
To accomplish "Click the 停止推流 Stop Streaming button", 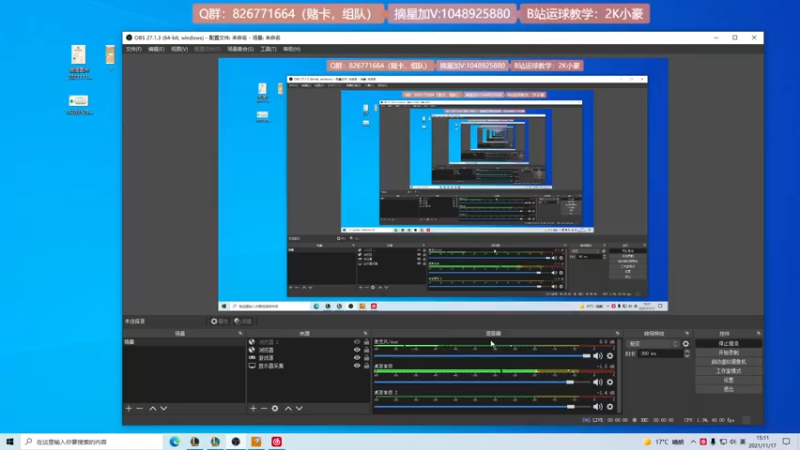I will coord(729,343).
